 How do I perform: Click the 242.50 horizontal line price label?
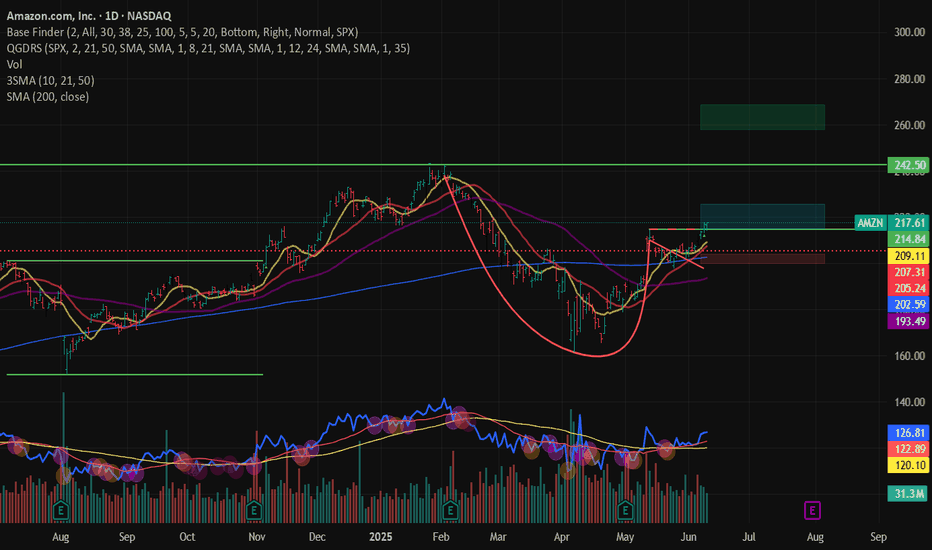(908, 165)
